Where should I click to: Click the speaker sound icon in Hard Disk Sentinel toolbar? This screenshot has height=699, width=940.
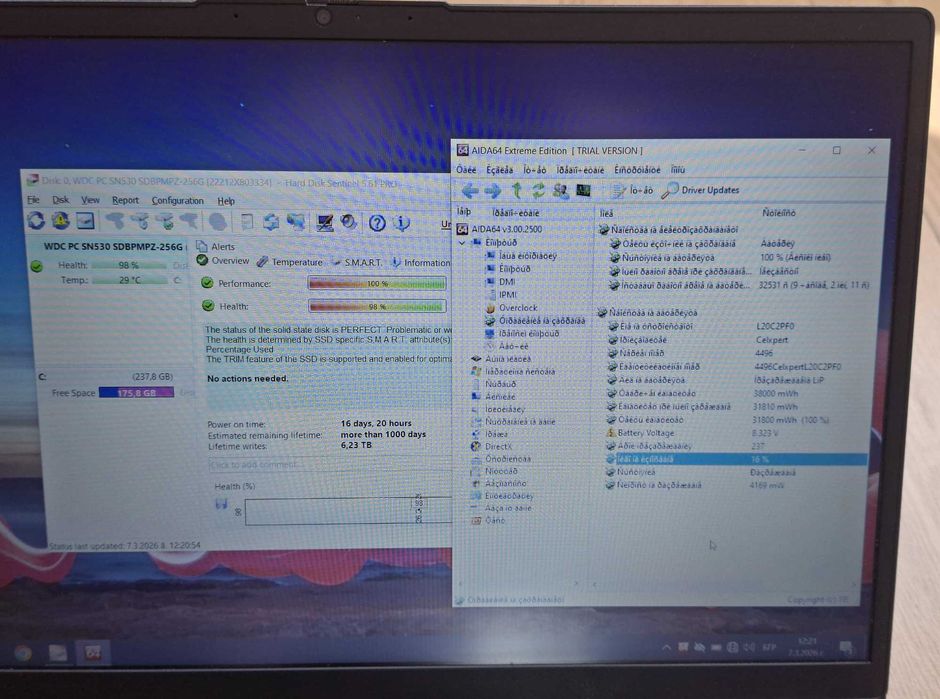[x=348, y=222]
